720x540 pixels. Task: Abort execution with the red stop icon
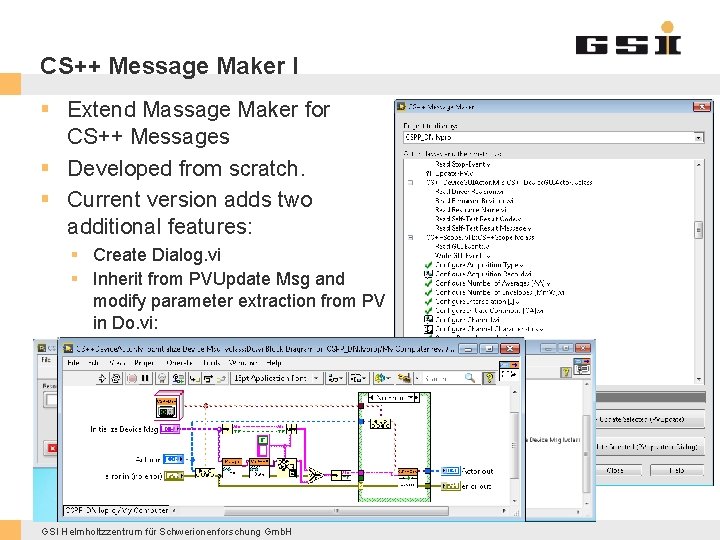(x=131, y=378)
